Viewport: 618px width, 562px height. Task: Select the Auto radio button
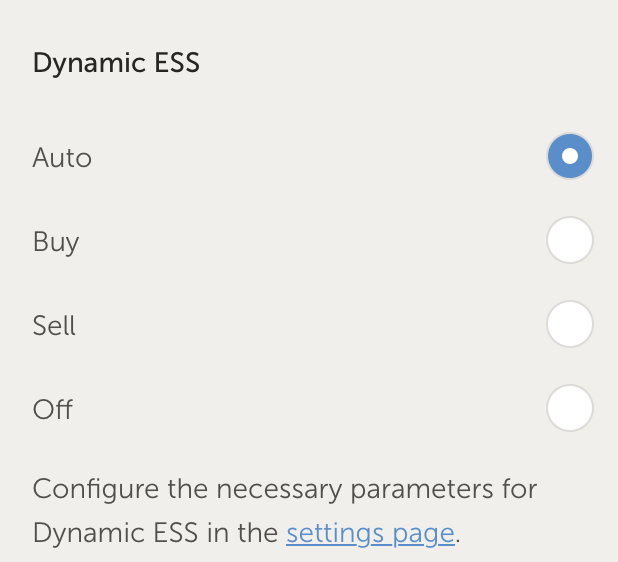tap(570, 157)
